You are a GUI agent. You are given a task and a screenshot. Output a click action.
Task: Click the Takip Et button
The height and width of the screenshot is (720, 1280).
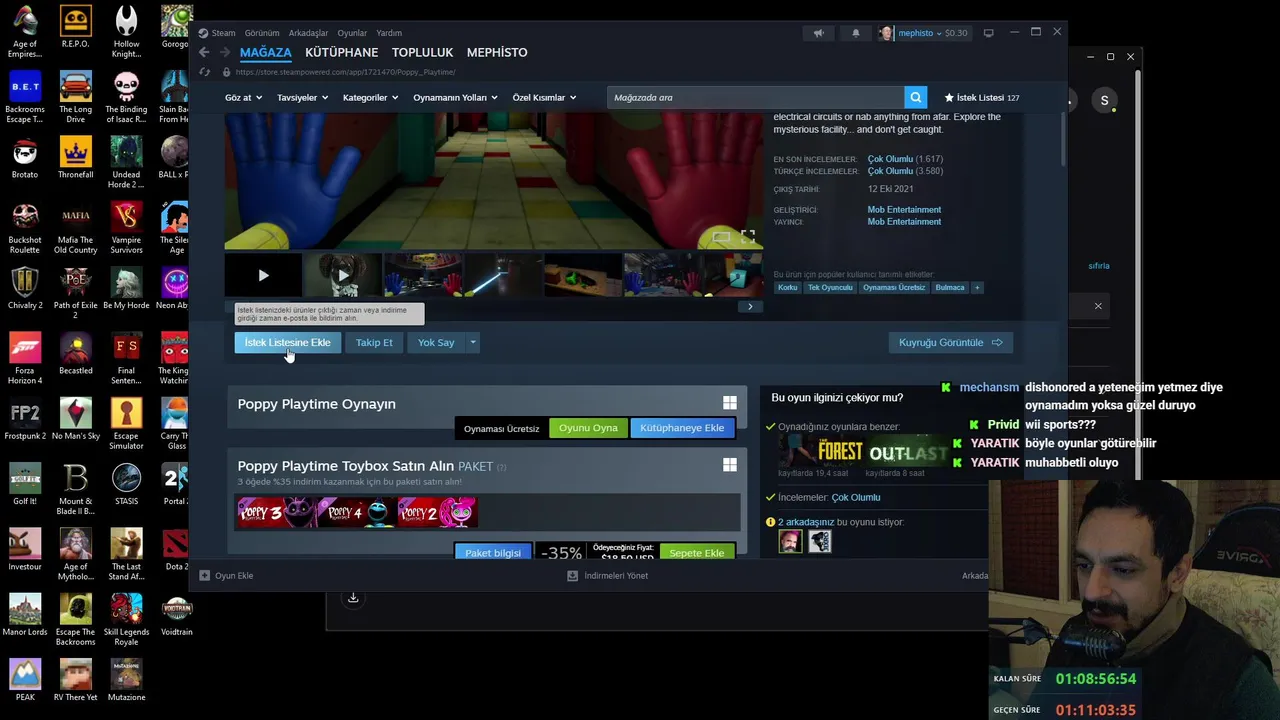click(374, 342)
